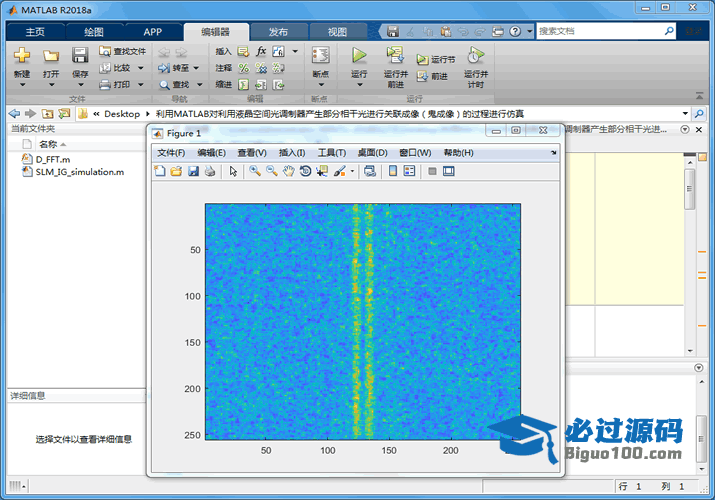Click the up one folder level icon
The width and height of the screenshot is (715, 500).
click(x=47, y=113)
